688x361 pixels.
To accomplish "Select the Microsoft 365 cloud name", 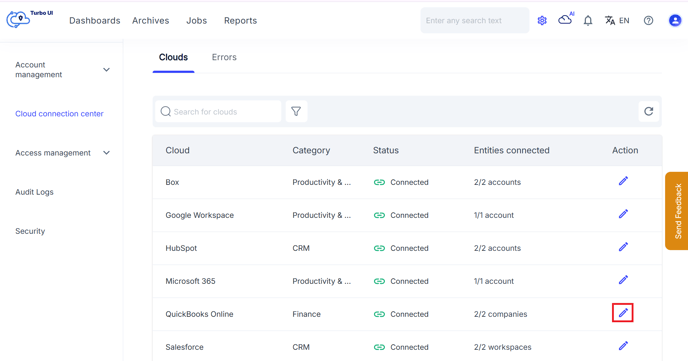I will (190, 281).
